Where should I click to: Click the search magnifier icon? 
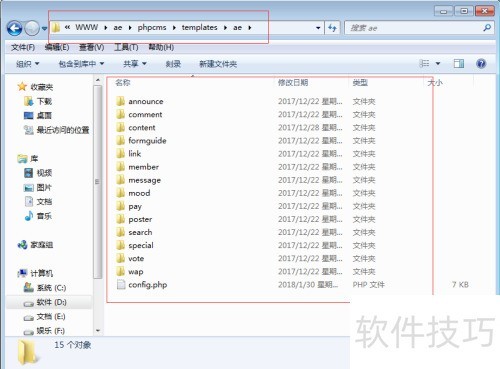[487, 28]
